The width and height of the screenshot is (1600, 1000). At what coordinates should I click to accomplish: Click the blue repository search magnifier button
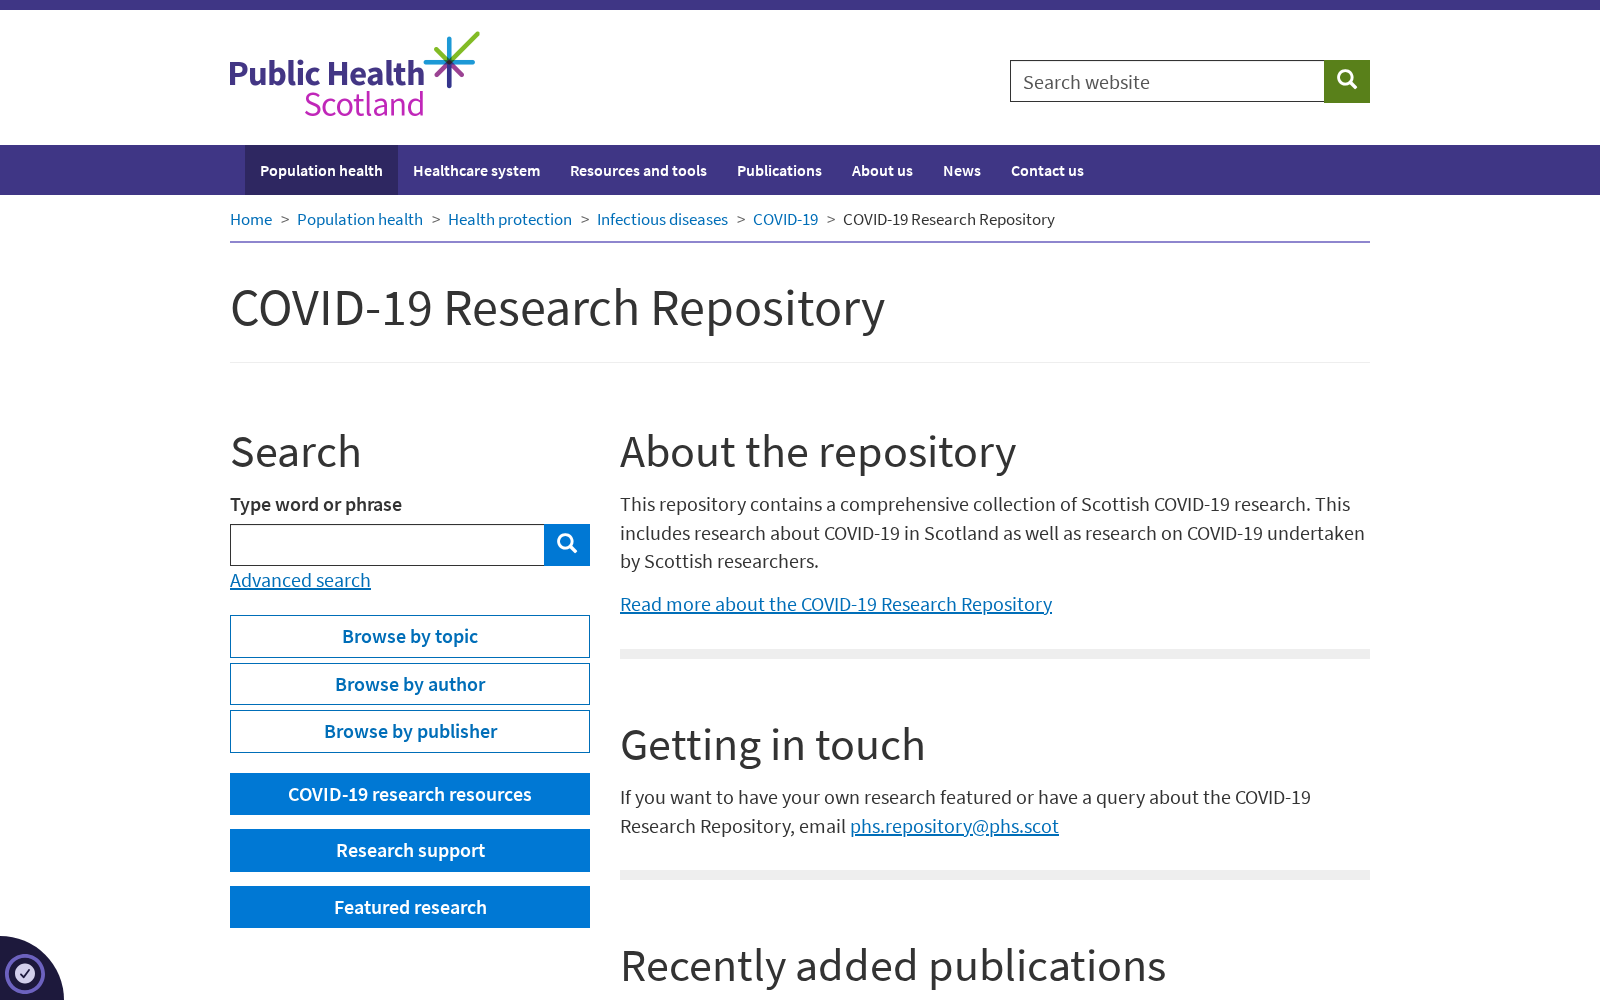pyautogui.click(x=567, y=545)
